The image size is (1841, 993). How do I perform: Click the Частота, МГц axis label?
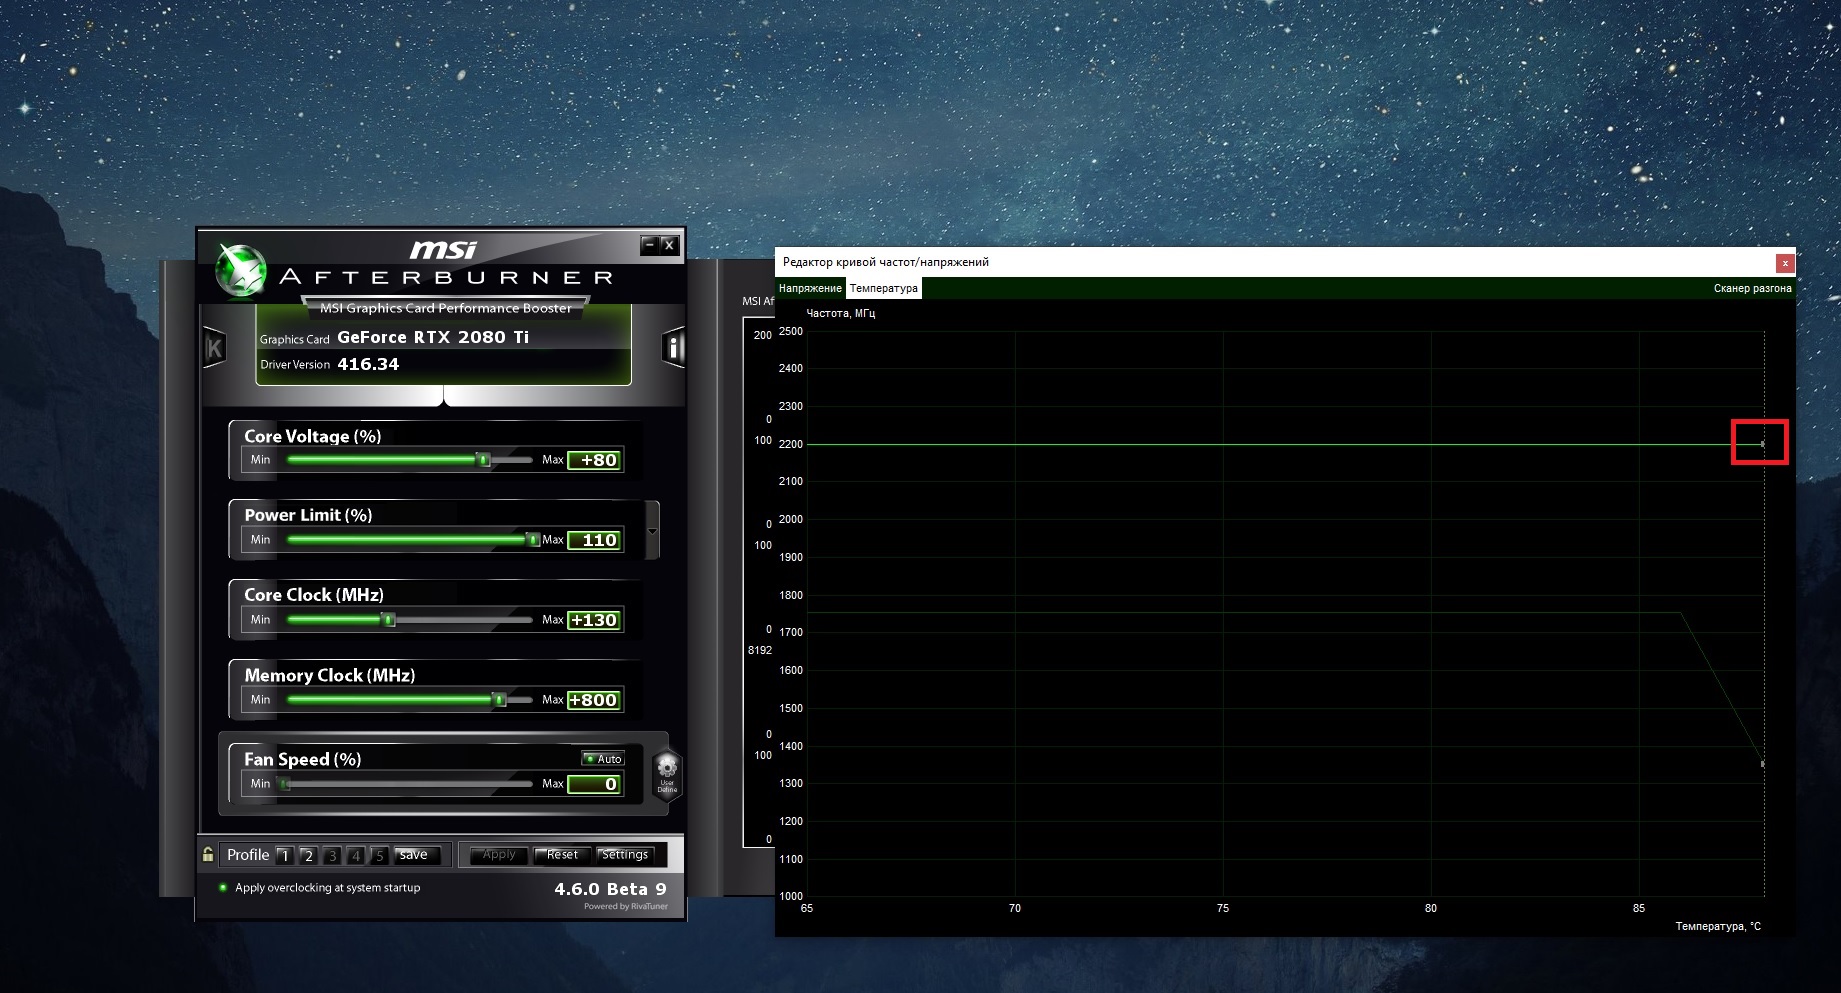point(841,313)
